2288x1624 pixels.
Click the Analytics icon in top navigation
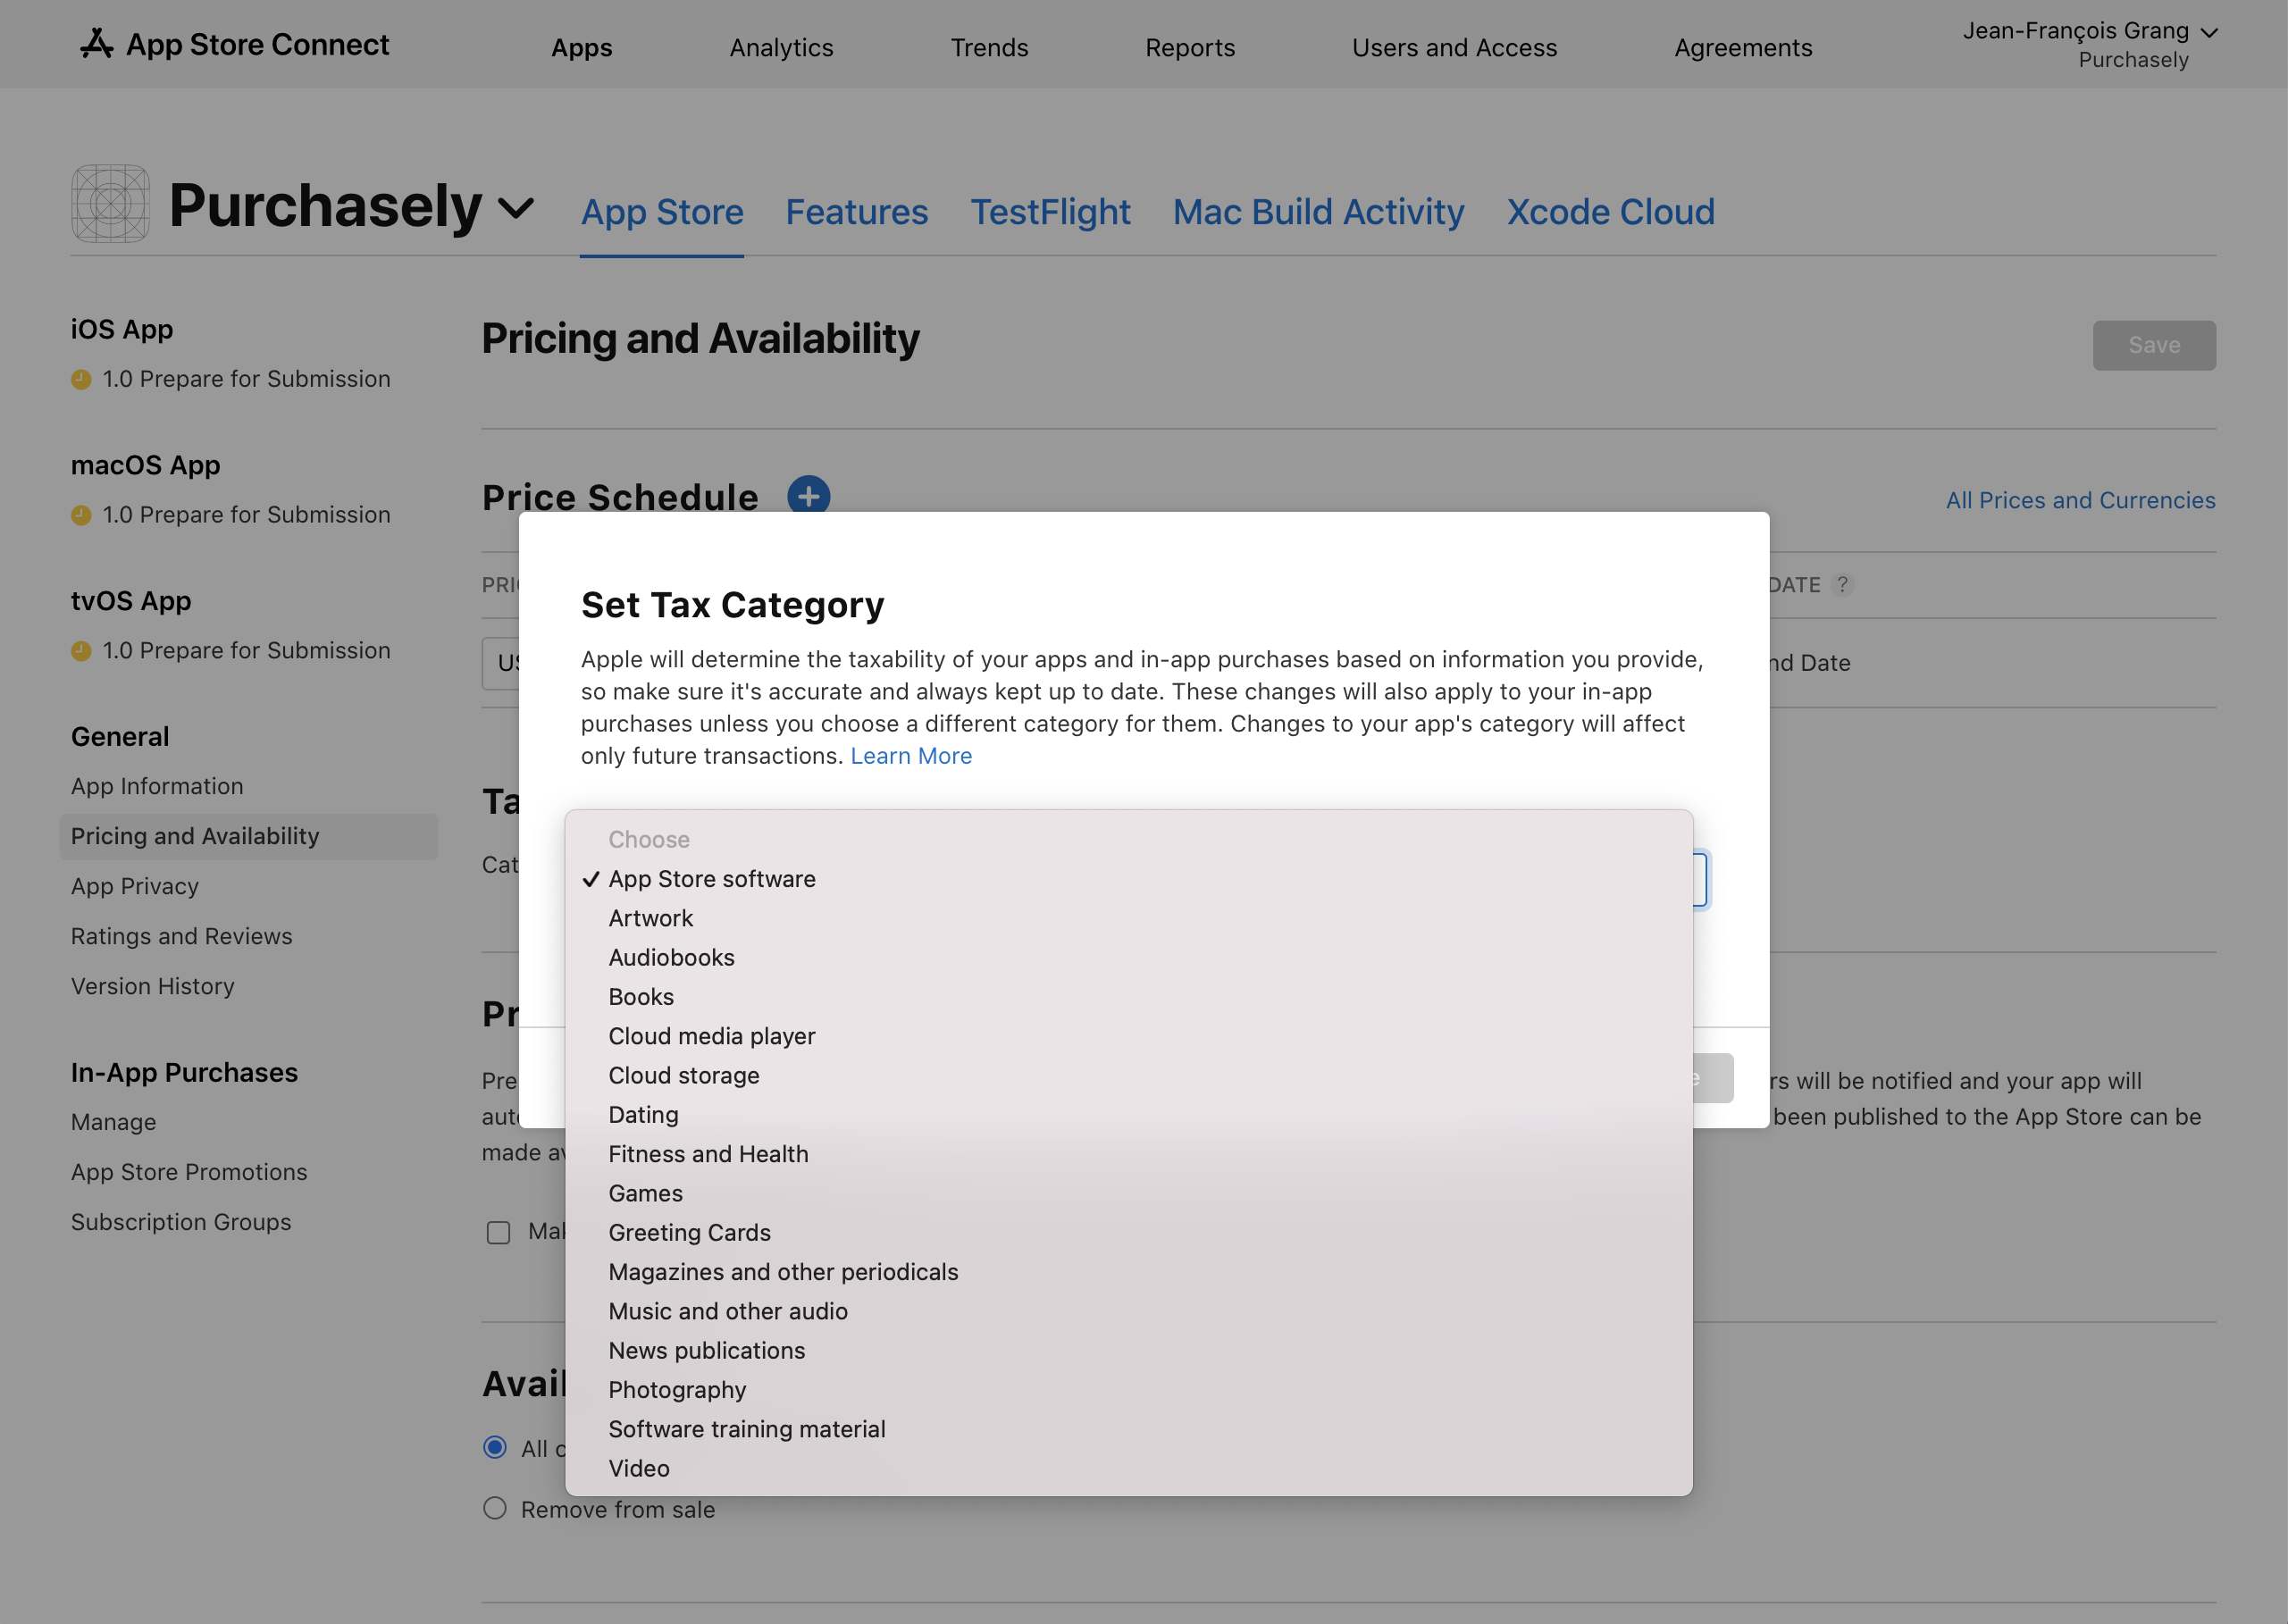782,47
